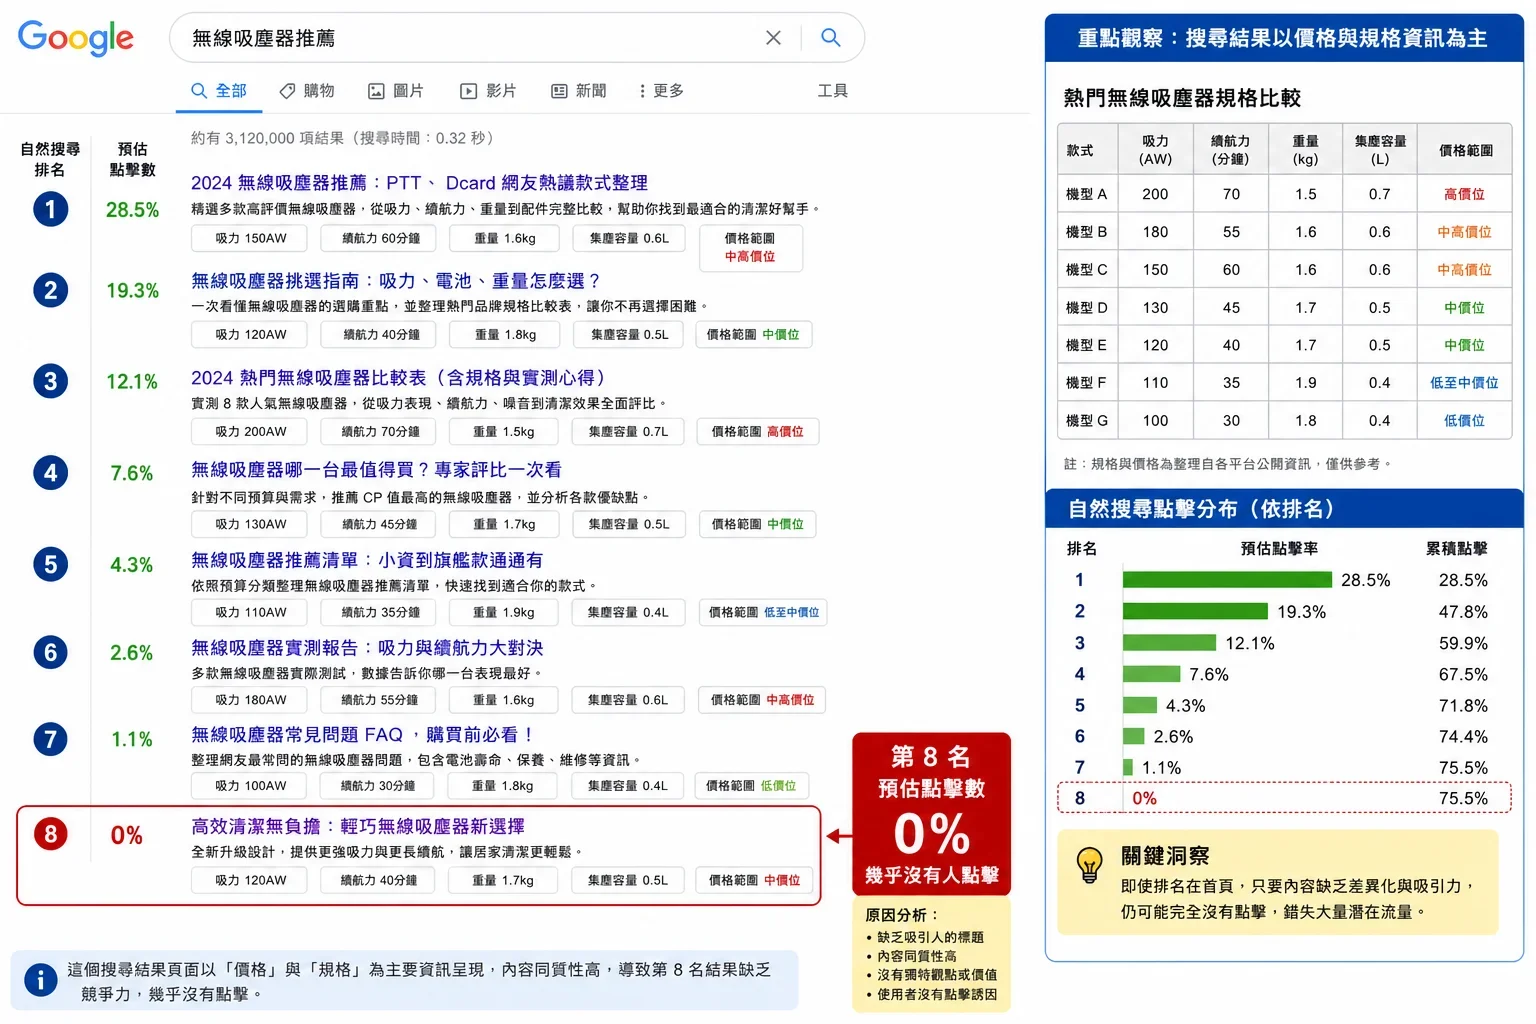Click the blue magnifier search icon
Image resolution: width=1536 pixels, height=1024 pixels.
click(830, 37)
